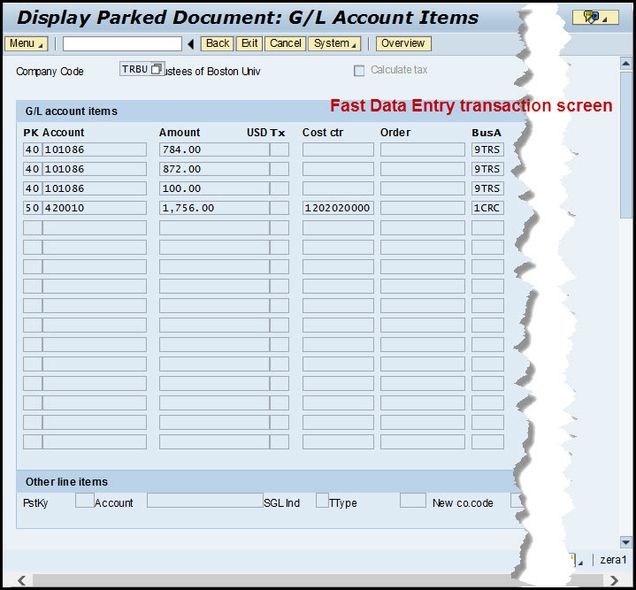
Task: Click the Tx field in the 784.00 row
Action: click(x=279, y=150)
